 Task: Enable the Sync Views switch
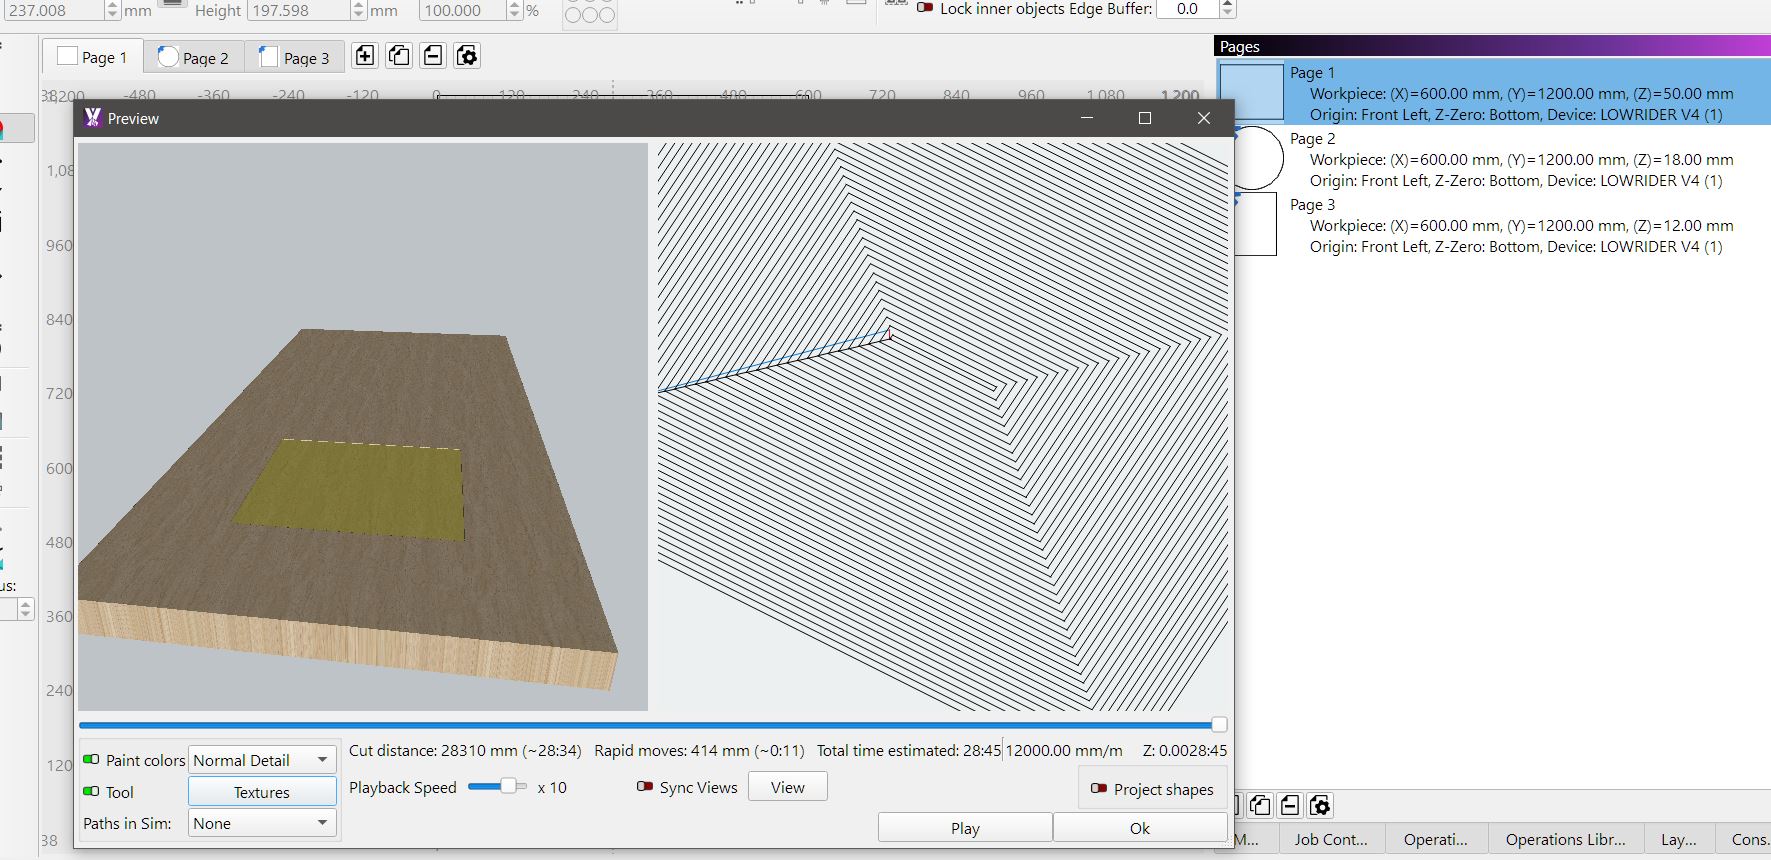point(645,787)
